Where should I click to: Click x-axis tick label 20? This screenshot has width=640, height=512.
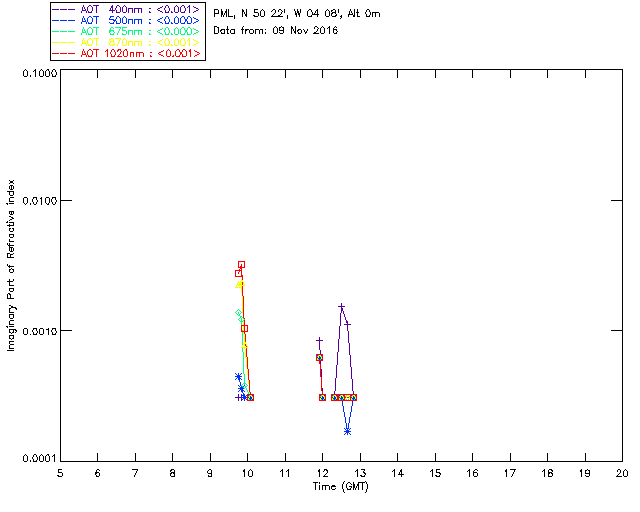pos(622,474)
